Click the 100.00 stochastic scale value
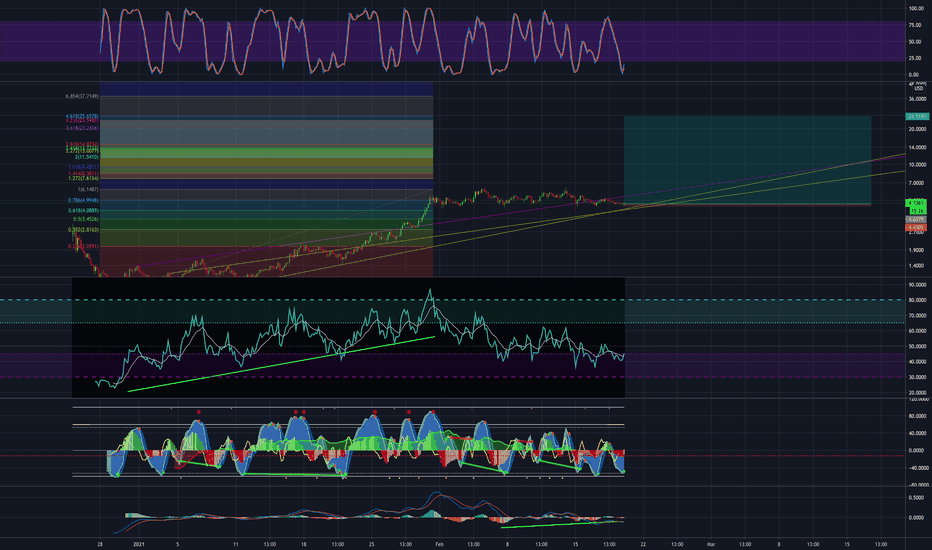This screenshot has height=550, width=932. [x=915, y=9]
